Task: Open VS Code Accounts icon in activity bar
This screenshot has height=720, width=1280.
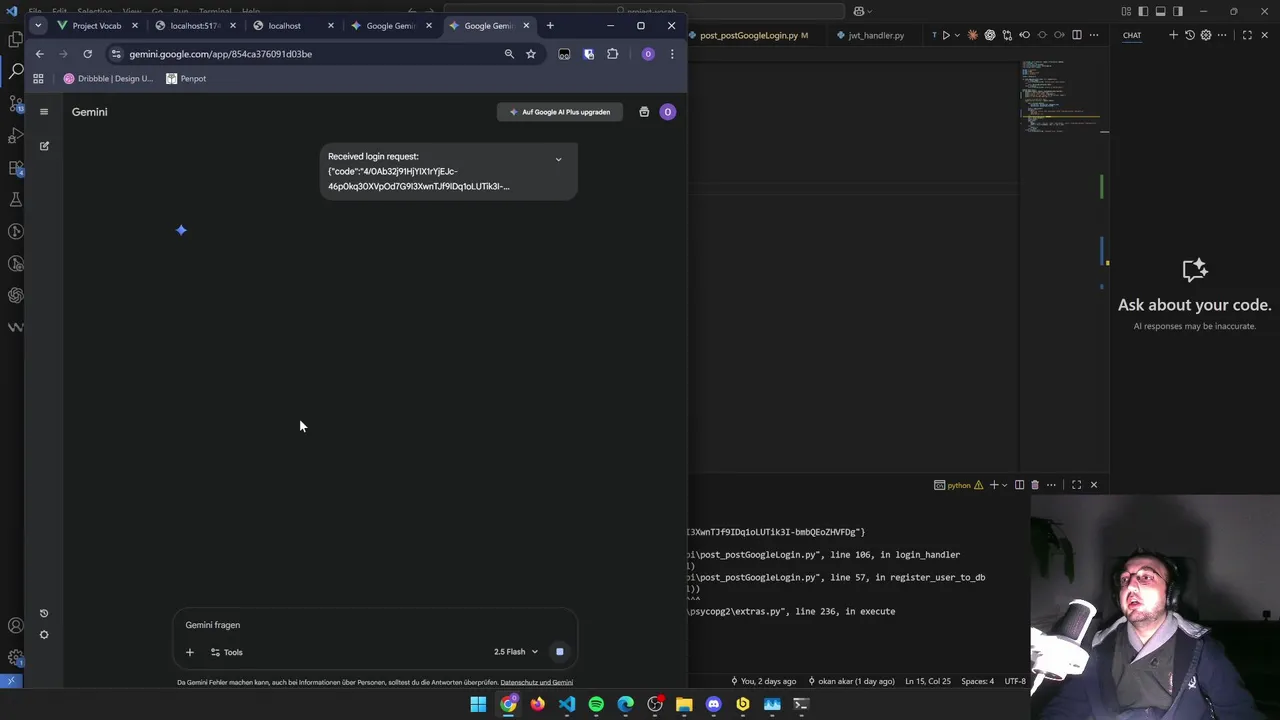Action: click(15, 626)
